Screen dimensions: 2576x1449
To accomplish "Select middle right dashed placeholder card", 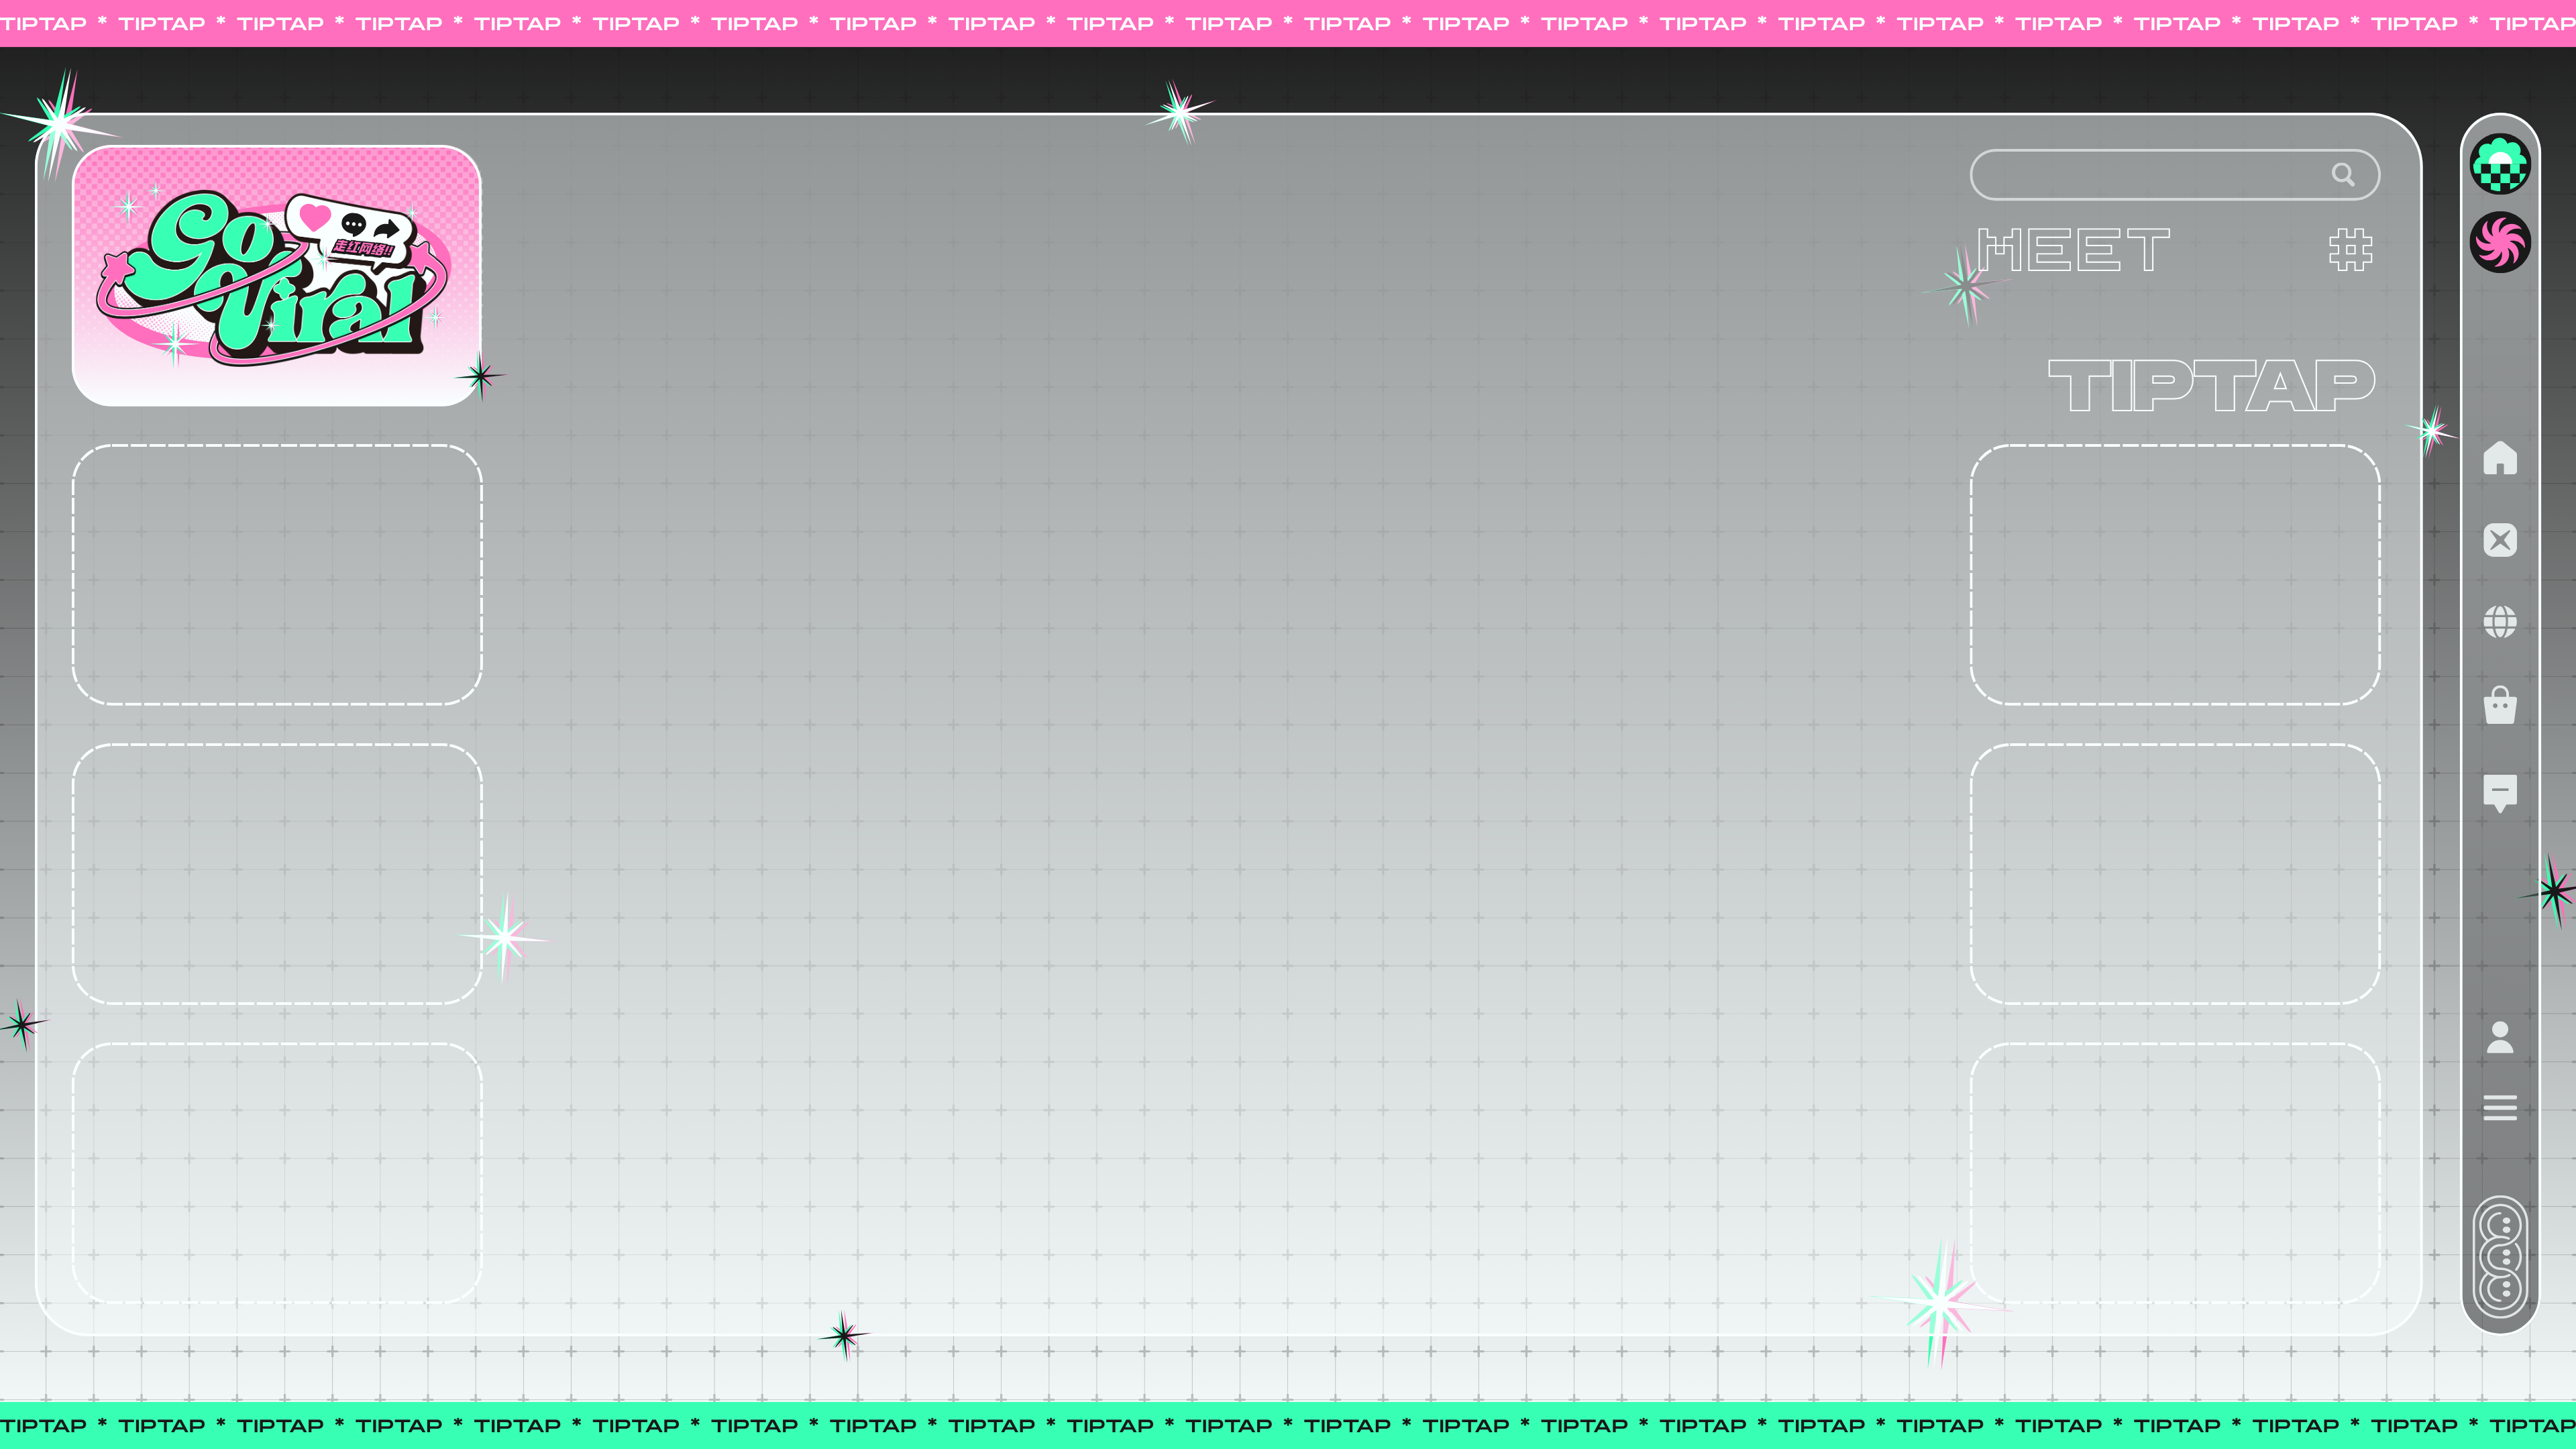I will pyautogui.click(x=2174, y=874).
